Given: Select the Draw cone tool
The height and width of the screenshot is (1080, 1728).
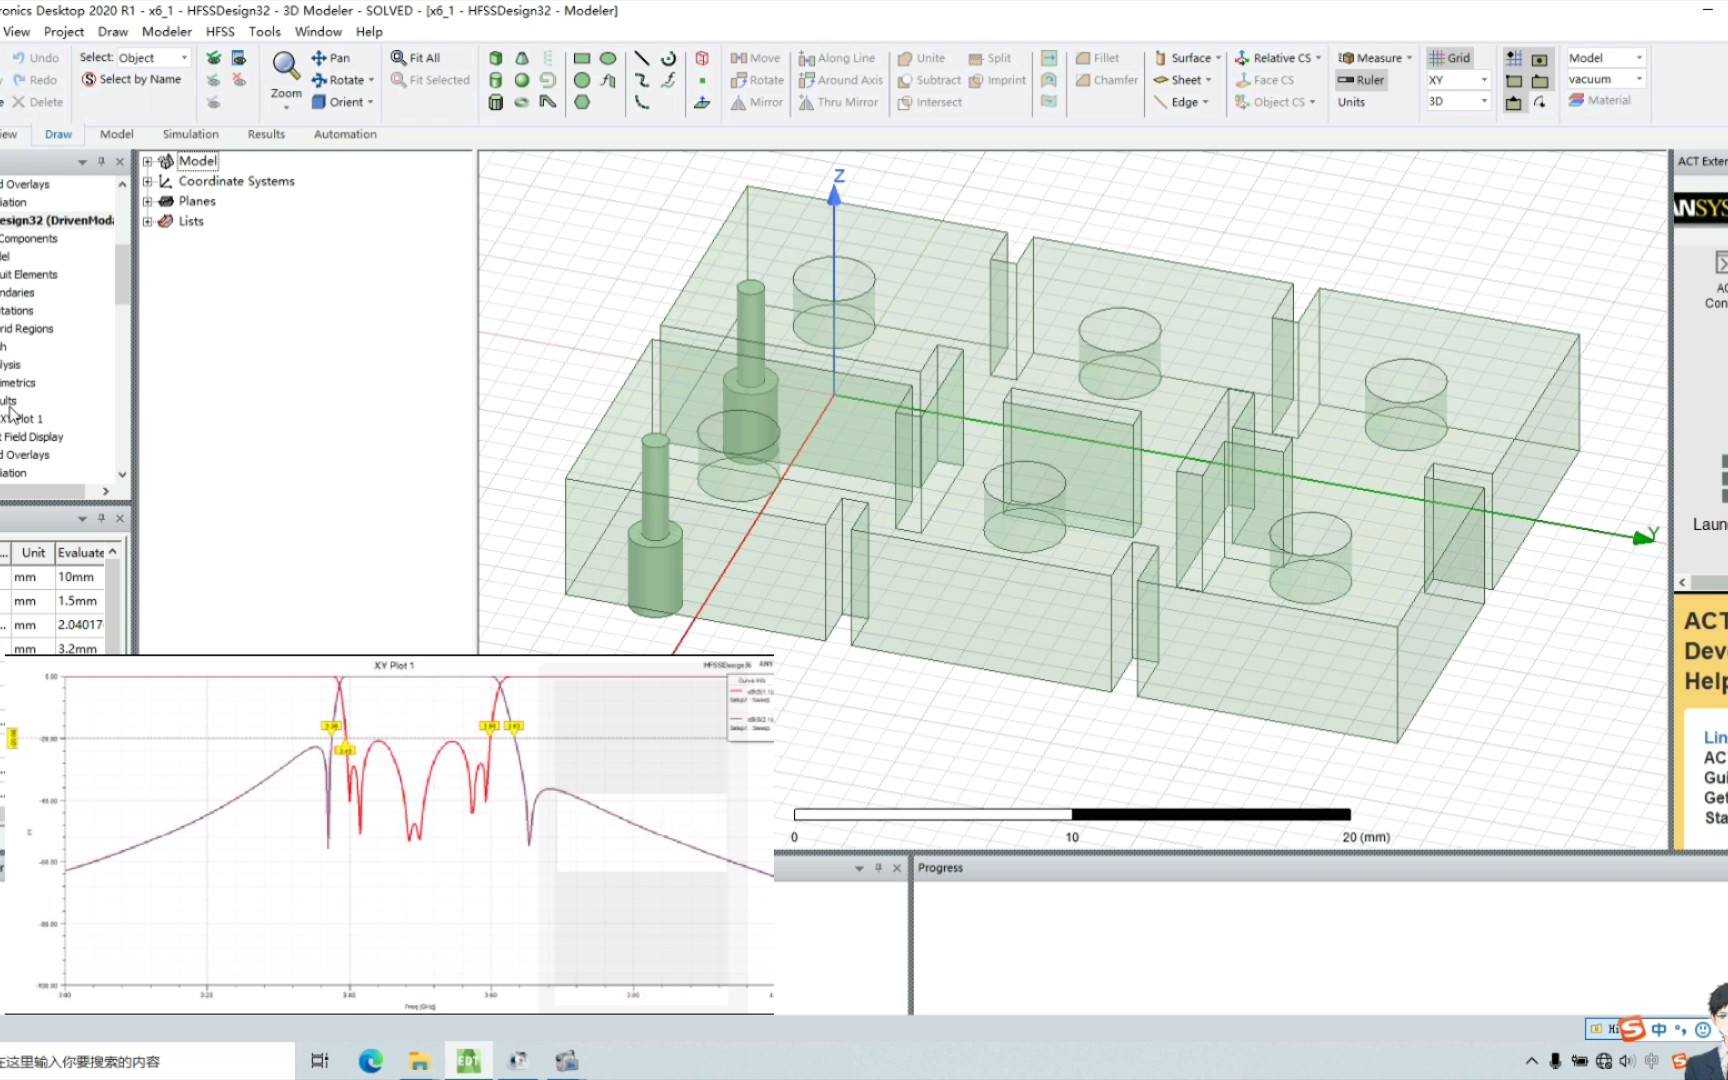Looking at the screenshot, I should pos(521,58).
